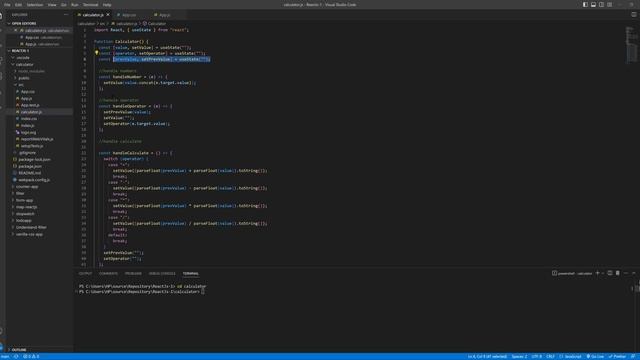Open App.test.js in explorer tree
This screenshot has height=360, width=640.
[x=30, y=105]
